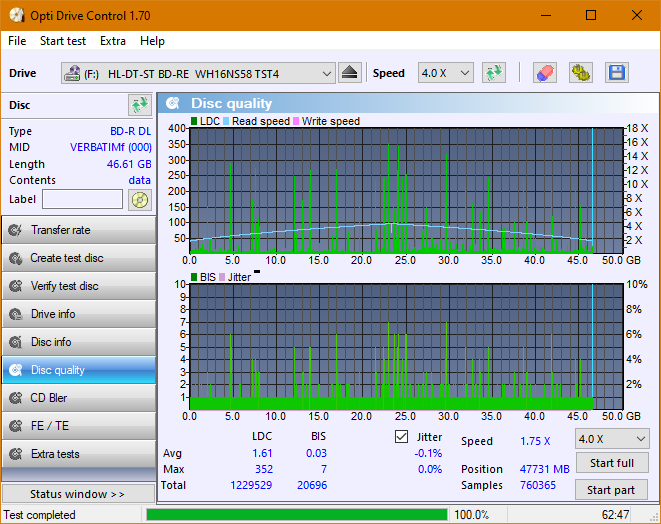The image size is (661, 524).
Task: Click the disc type BD-R DL value
Action: (x=131, y=131)
